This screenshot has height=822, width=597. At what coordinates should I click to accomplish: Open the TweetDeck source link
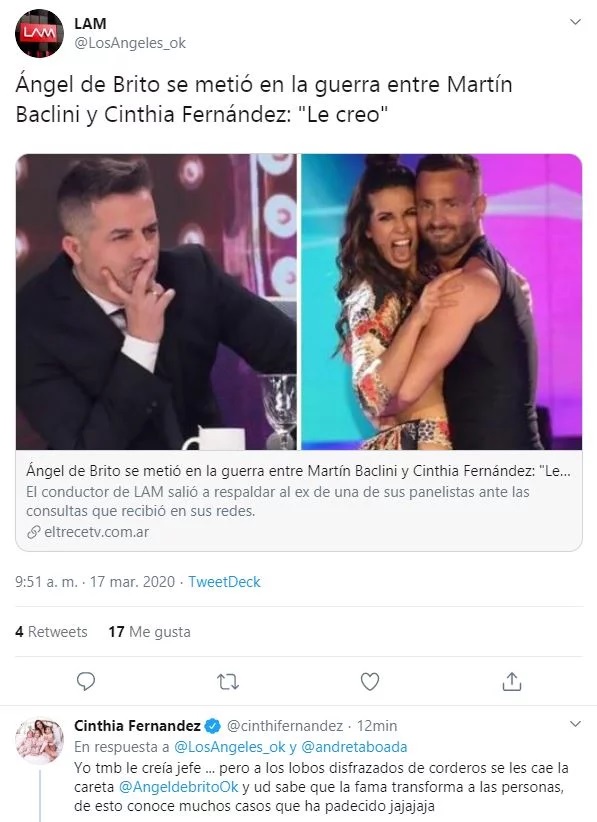tap(224, 582)
